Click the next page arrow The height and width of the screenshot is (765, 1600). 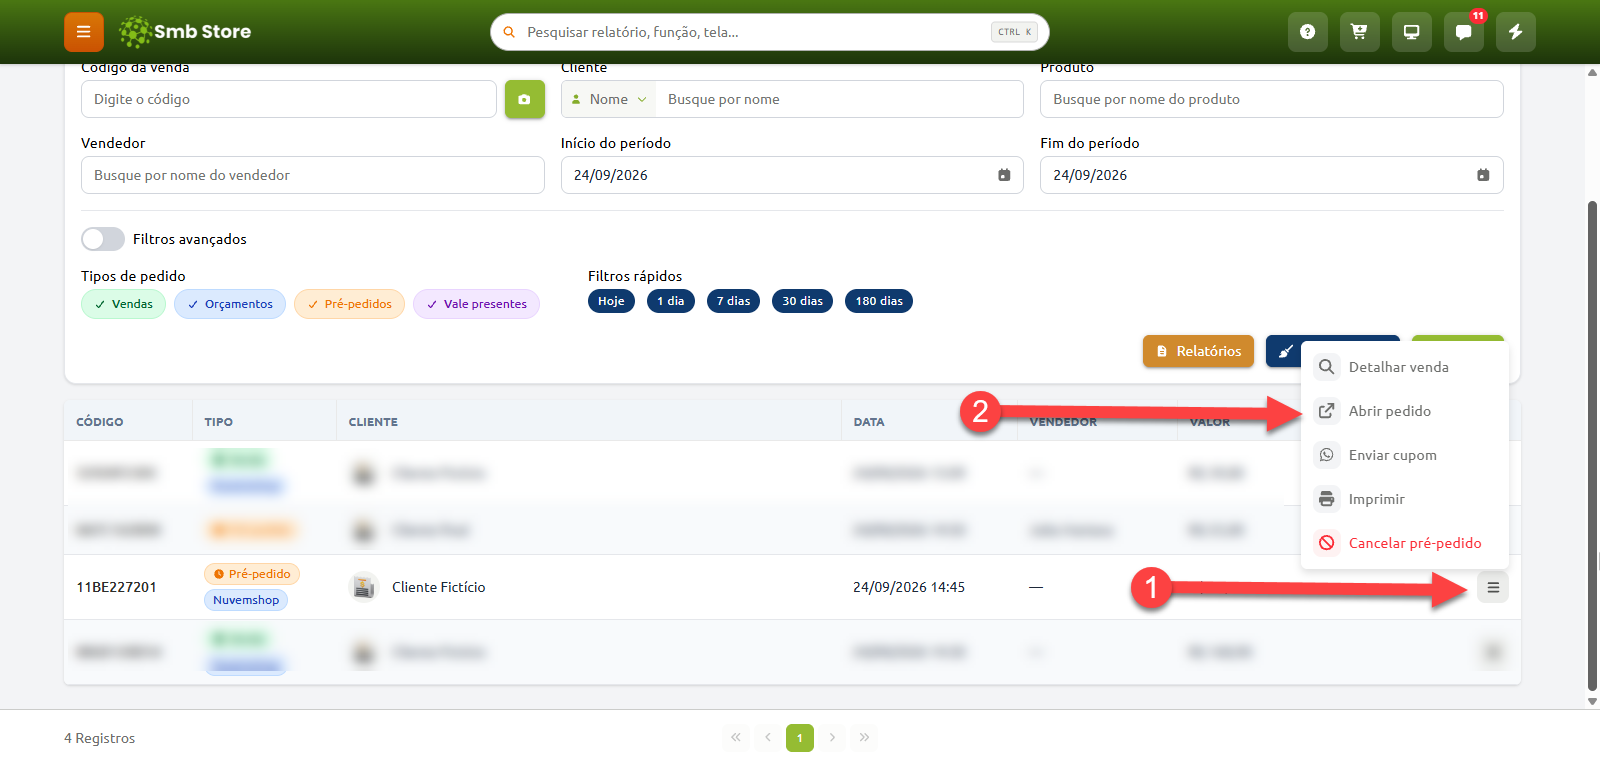[832, 738]
